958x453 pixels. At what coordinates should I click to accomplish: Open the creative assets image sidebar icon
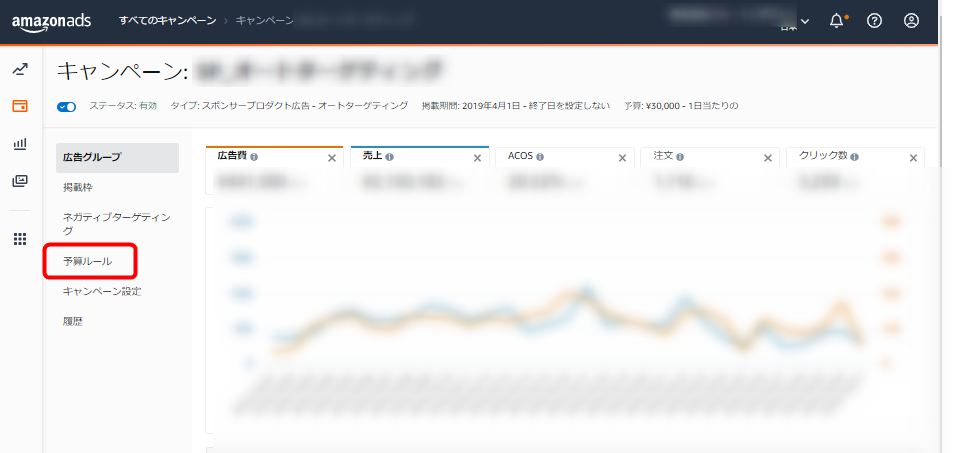coord(20,181)
